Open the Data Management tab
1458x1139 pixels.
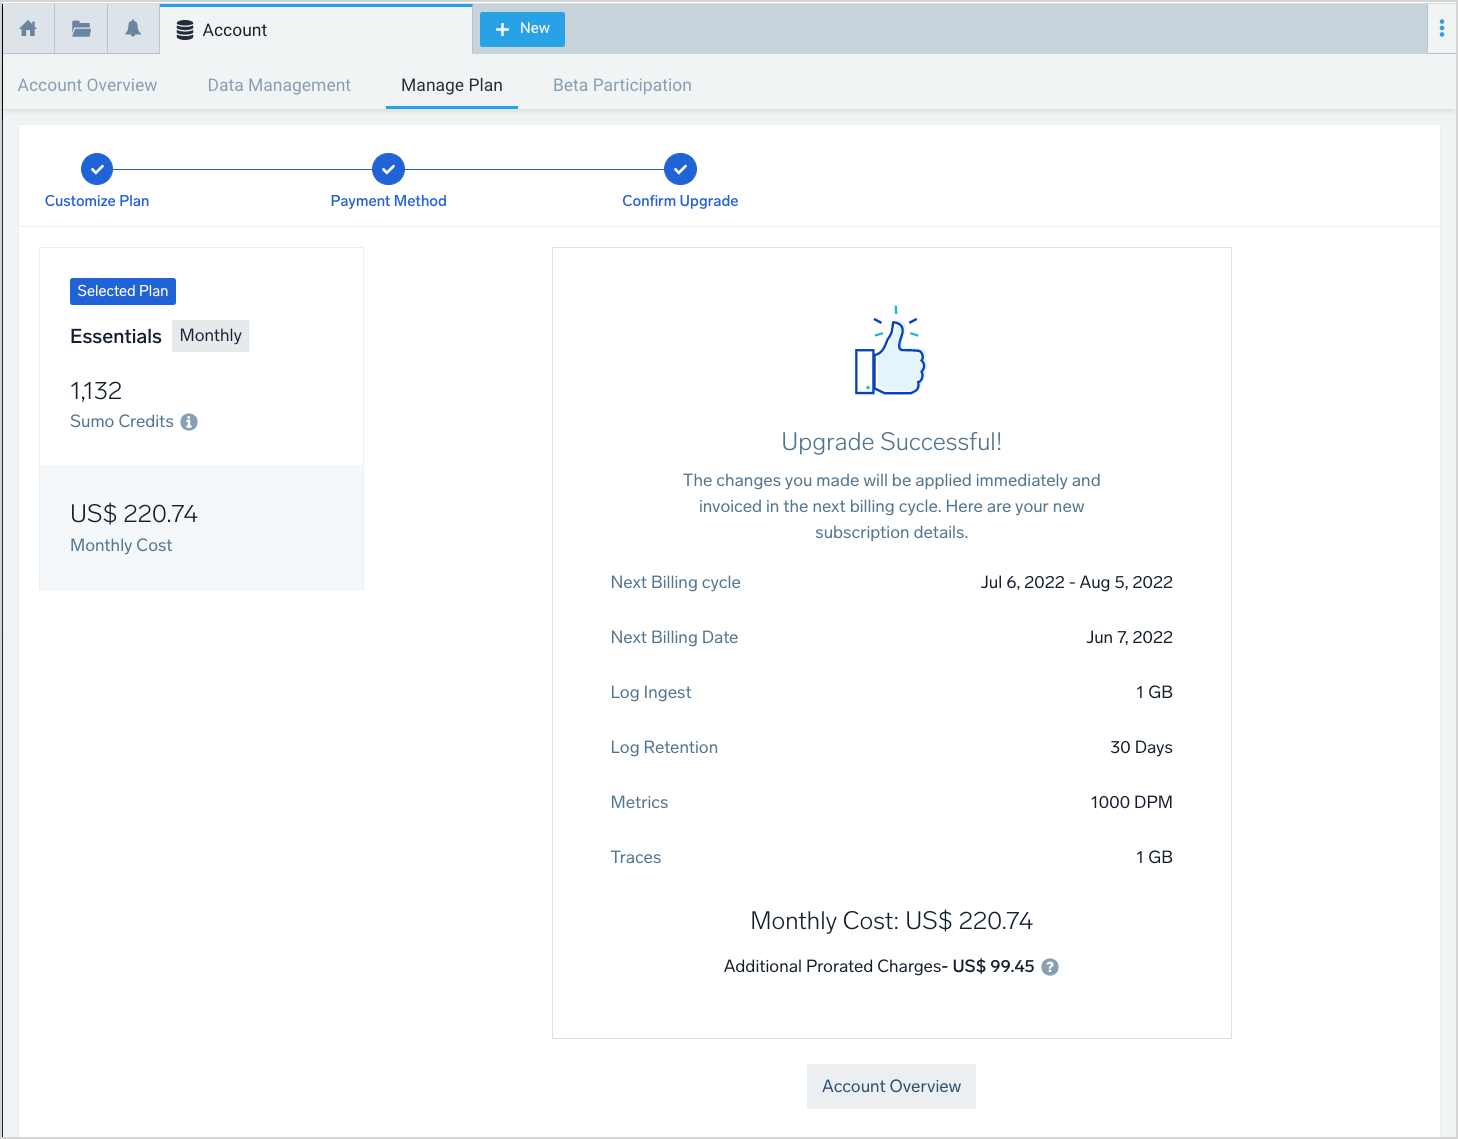(x=279, y=85)
